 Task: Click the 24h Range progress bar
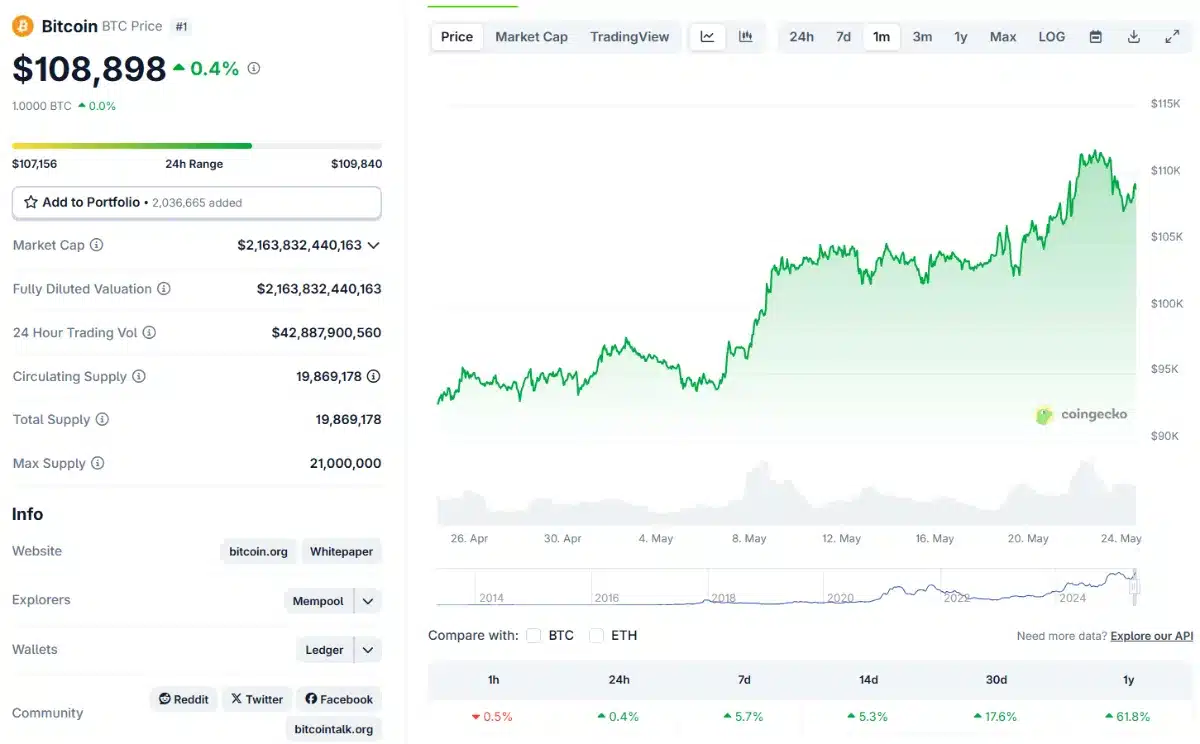(x=197, y=146)
